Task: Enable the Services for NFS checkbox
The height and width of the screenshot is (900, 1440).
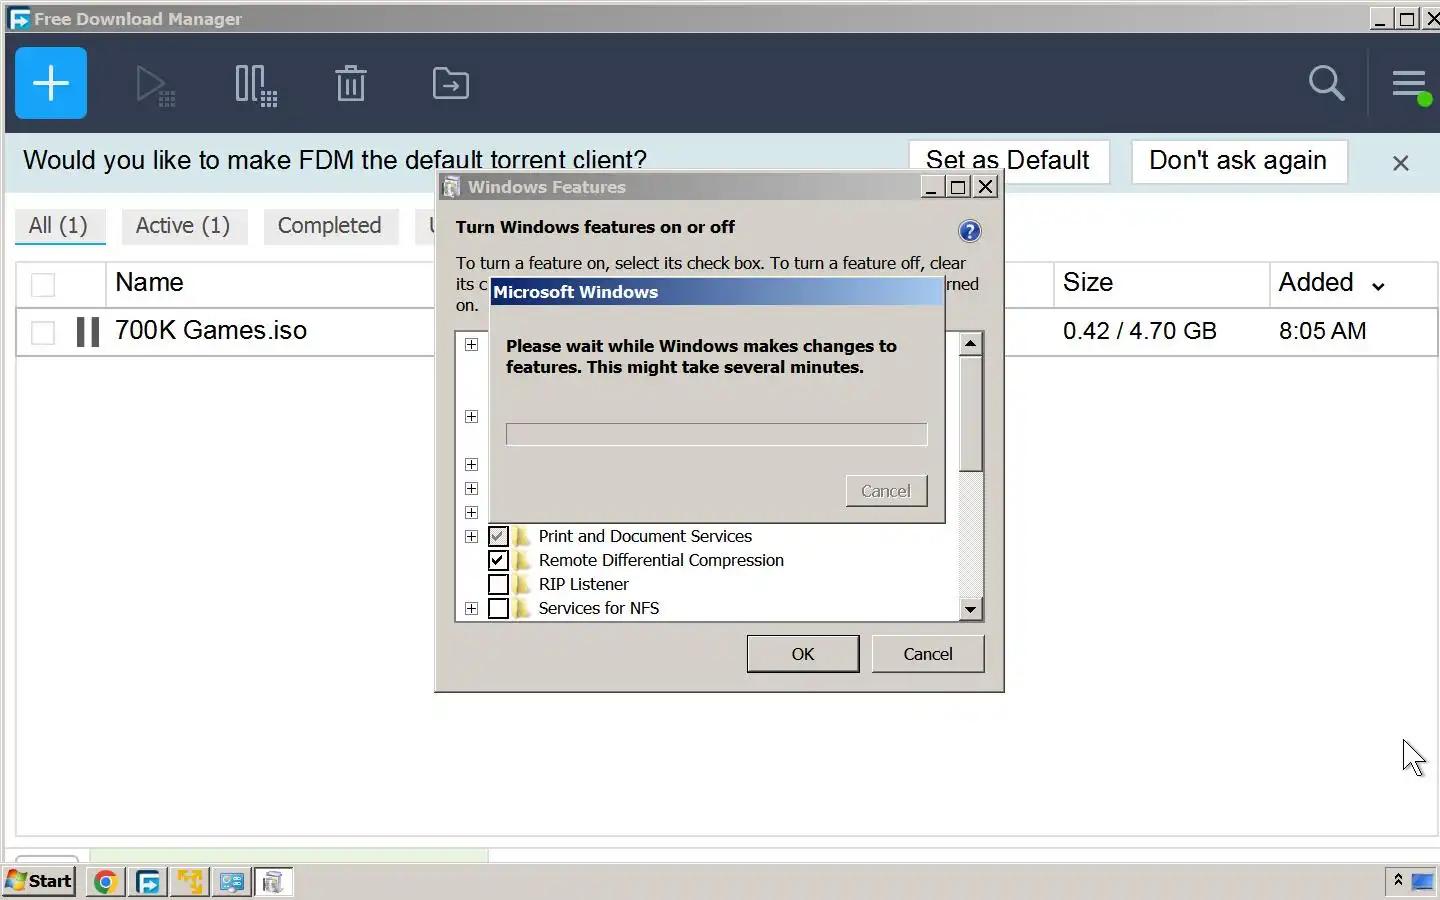Action: (498, 609)
